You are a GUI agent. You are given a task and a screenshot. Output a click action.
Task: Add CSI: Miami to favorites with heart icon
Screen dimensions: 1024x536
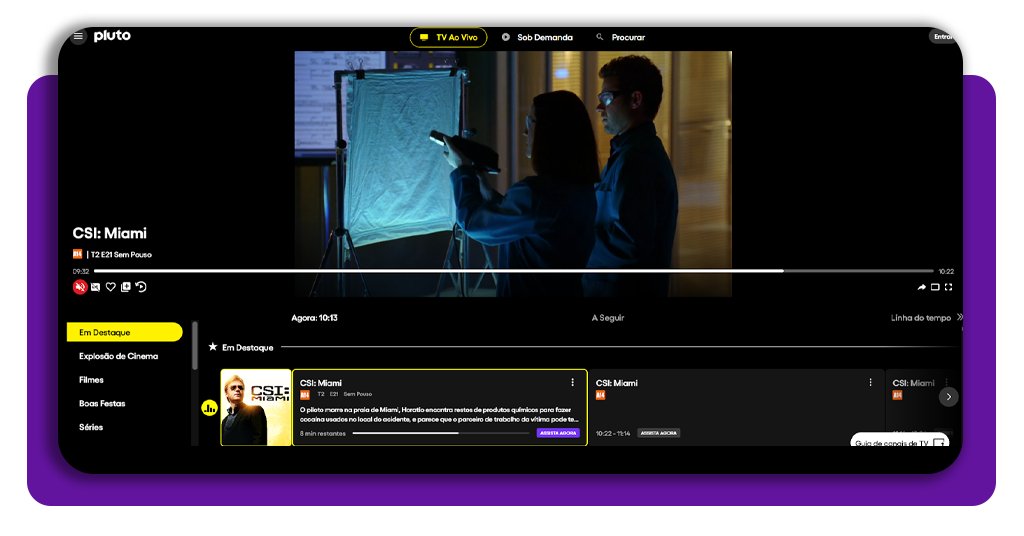111,287
